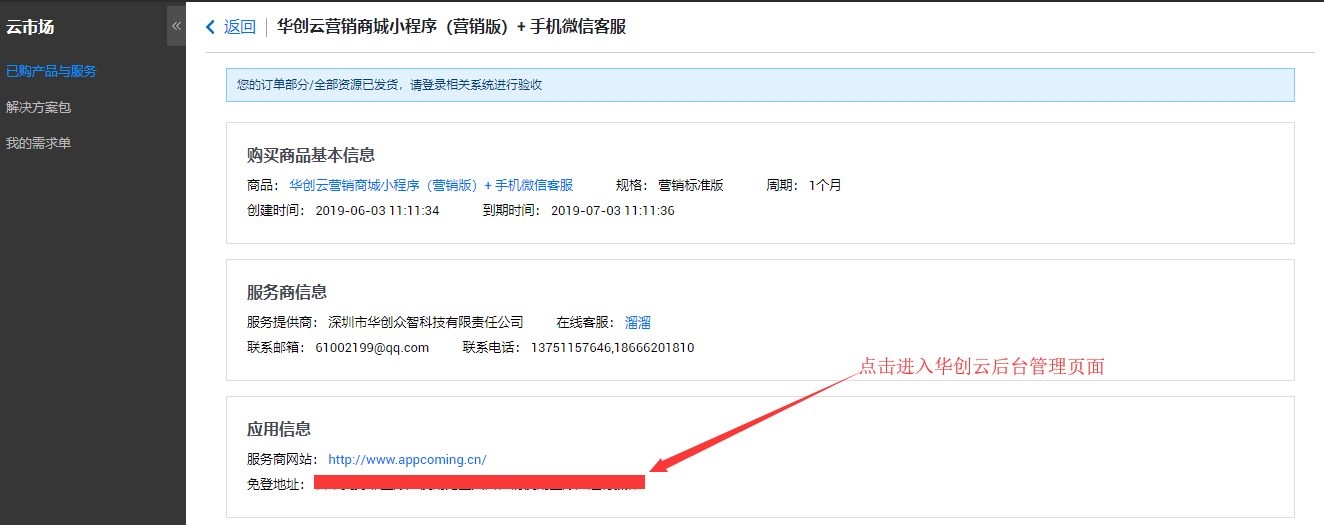Click the spec value 营销标准版
The height and width of the screenshot is (525, 1324).
pos(691,185)
